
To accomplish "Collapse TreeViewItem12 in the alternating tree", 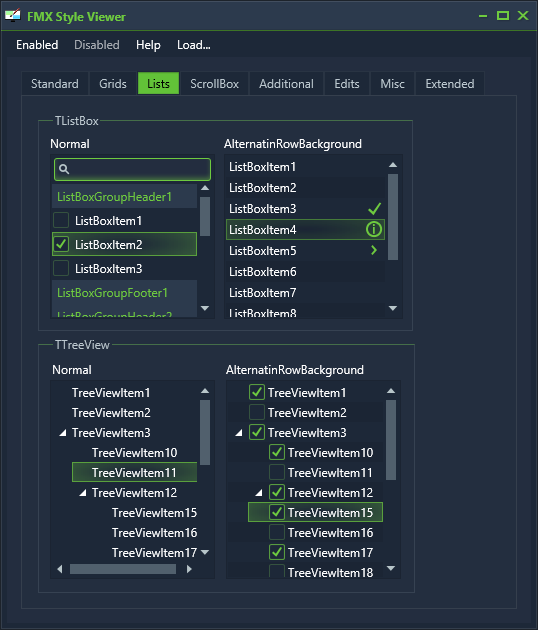I will (x=259, y=493).
